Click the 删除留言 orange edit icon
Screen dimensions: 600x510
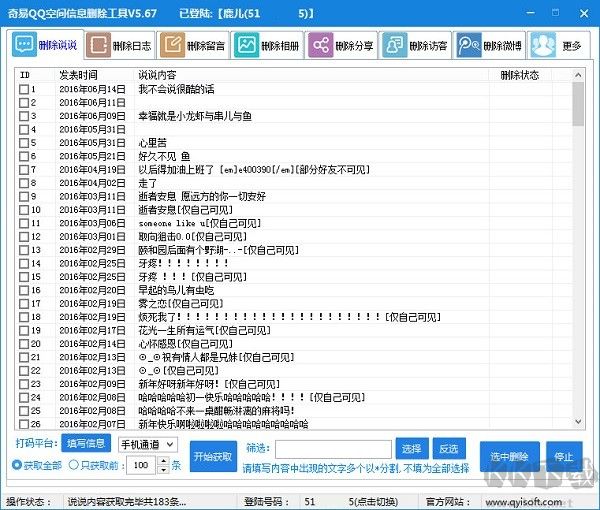tap(173, 45)
